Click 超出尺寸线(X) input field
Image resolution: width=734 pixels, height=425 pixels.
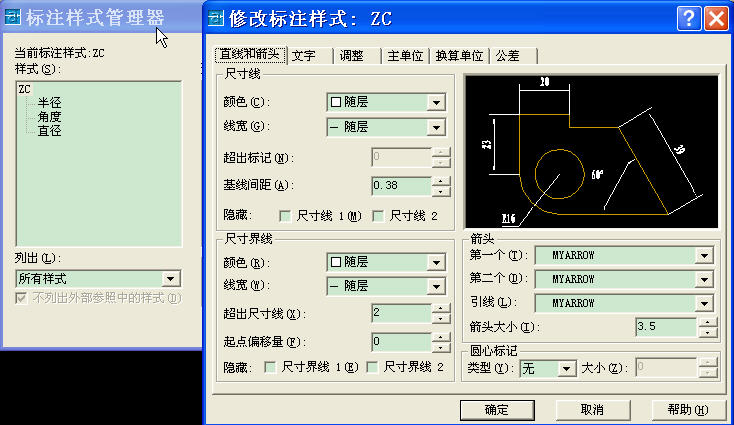(x=401, y=313)
